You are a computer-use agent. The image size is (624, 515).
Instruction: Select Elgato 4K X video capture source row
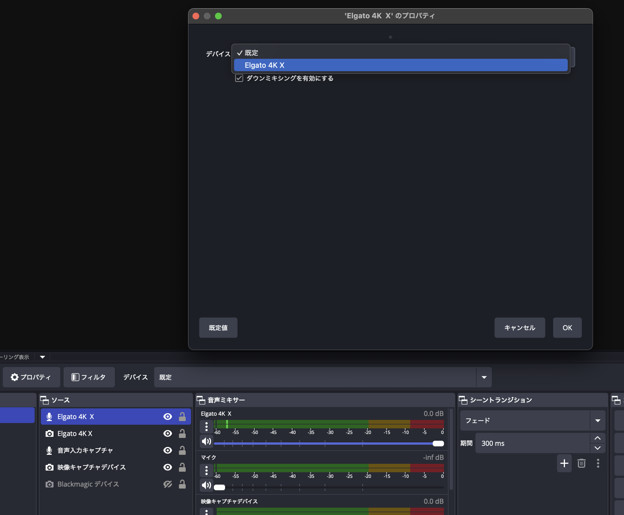[116, 433]
